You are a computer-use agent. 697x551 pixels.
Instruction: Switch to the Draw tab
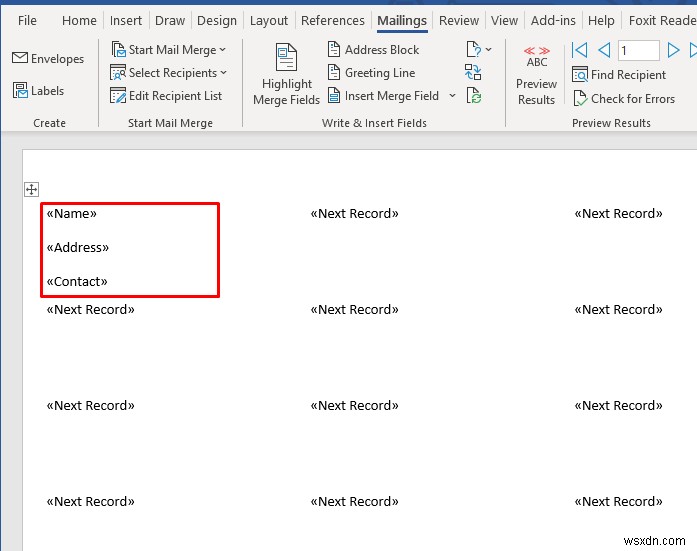(170, 20)
